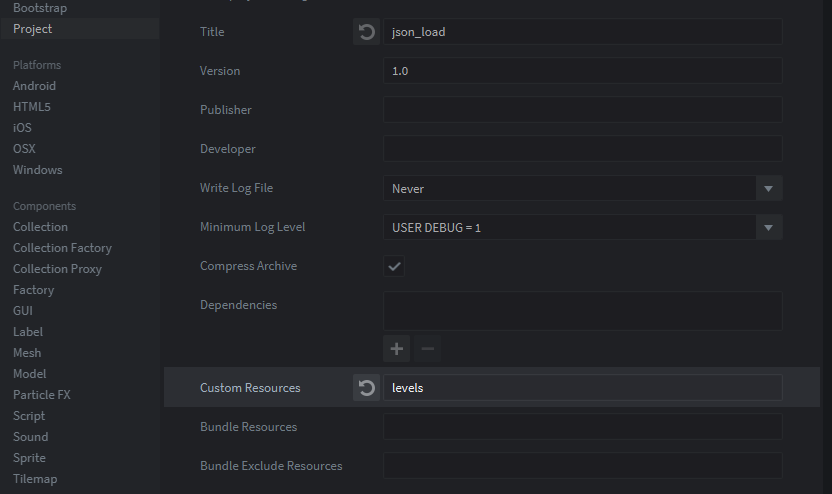Reset the Title field to default
The width and height of the screenshot is (832, 494).
[366, 32]
